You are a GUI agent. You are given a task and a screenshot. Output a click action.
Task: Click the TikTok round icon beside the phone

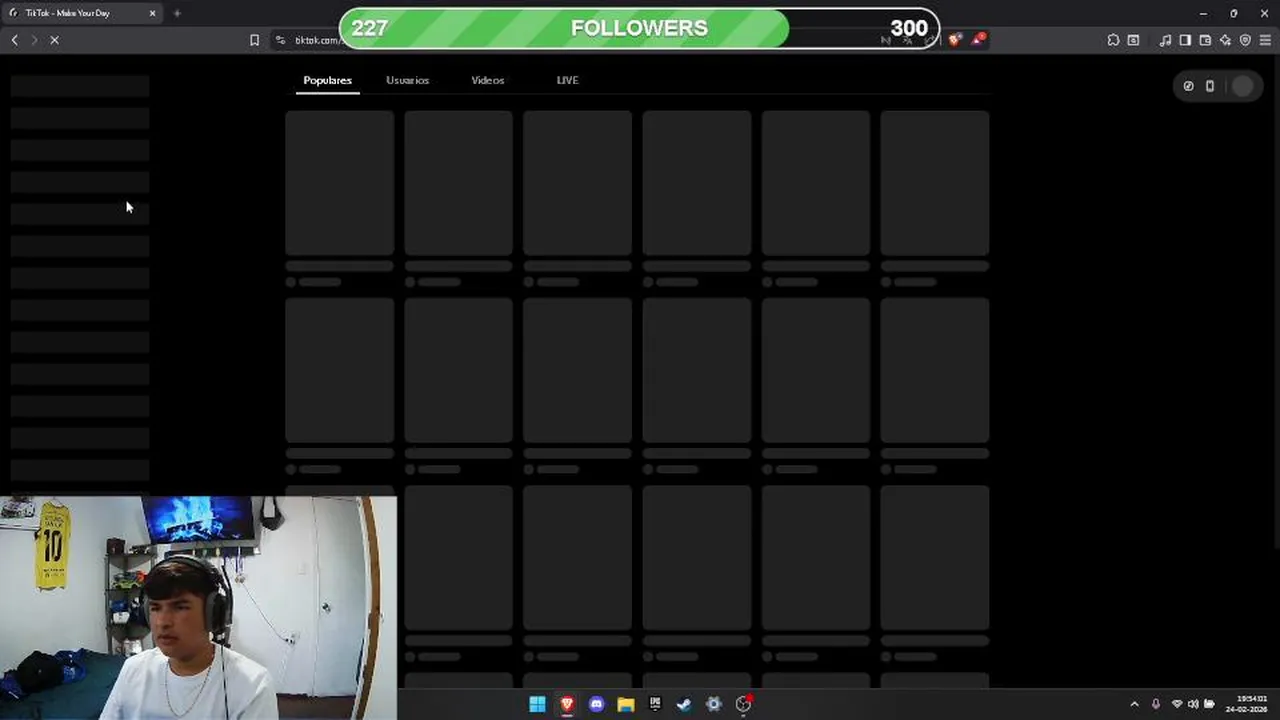tap(1188, 86)
